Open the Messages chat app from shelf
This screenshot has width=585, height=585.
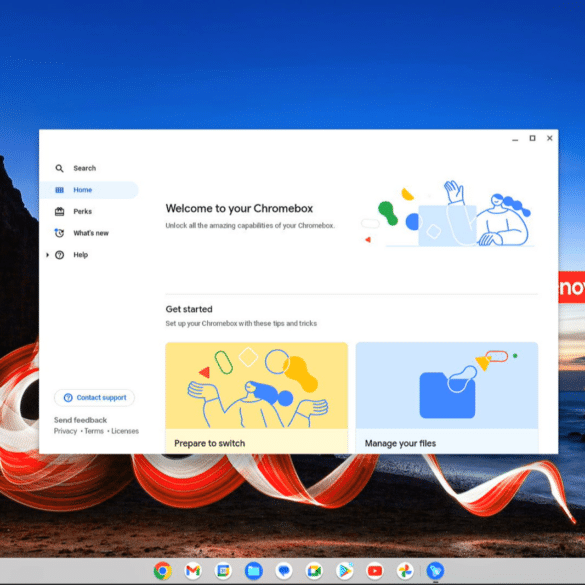coord(284,571)
